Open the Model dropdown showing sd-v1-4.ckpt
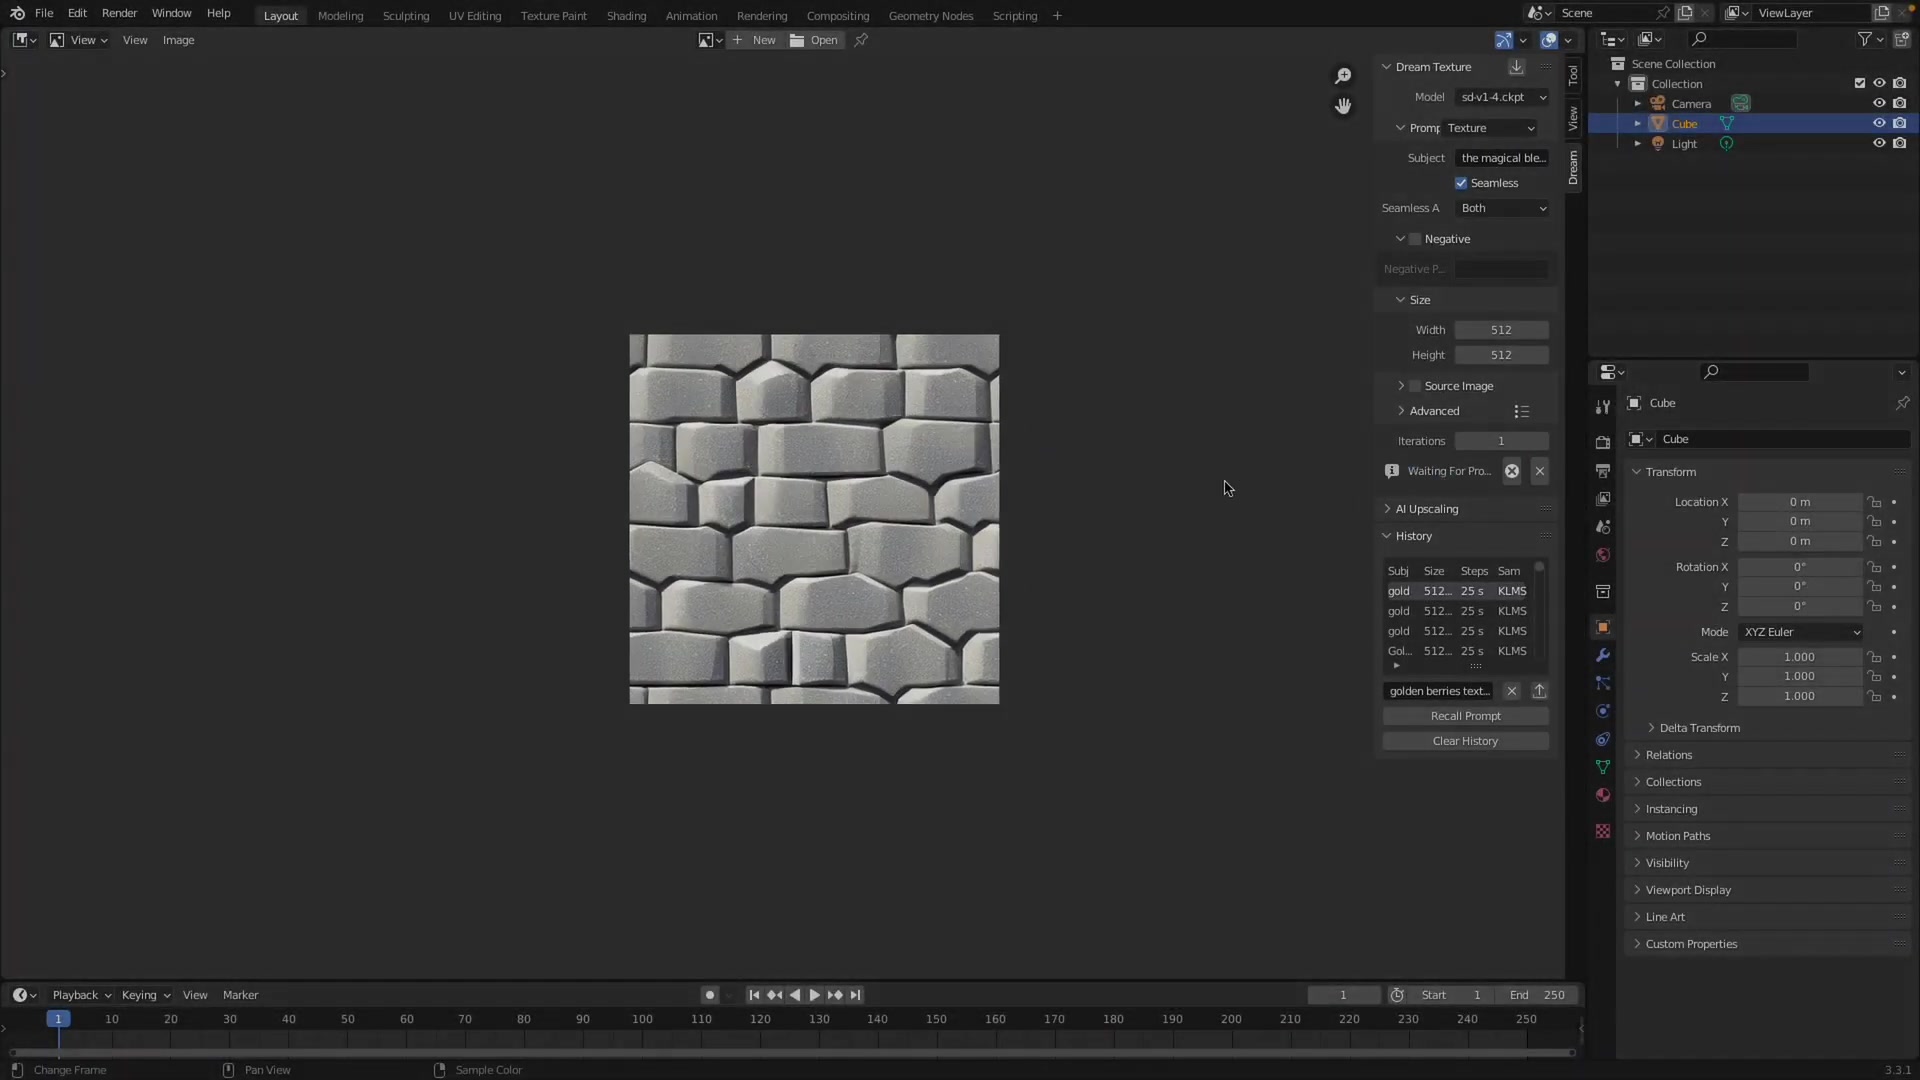The image size is (1920, 1080). coord(1502,97)
